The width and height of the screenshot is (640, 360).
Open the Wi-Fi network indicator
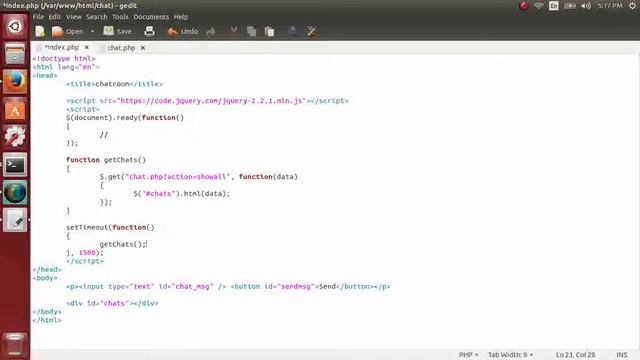point(539,6)
